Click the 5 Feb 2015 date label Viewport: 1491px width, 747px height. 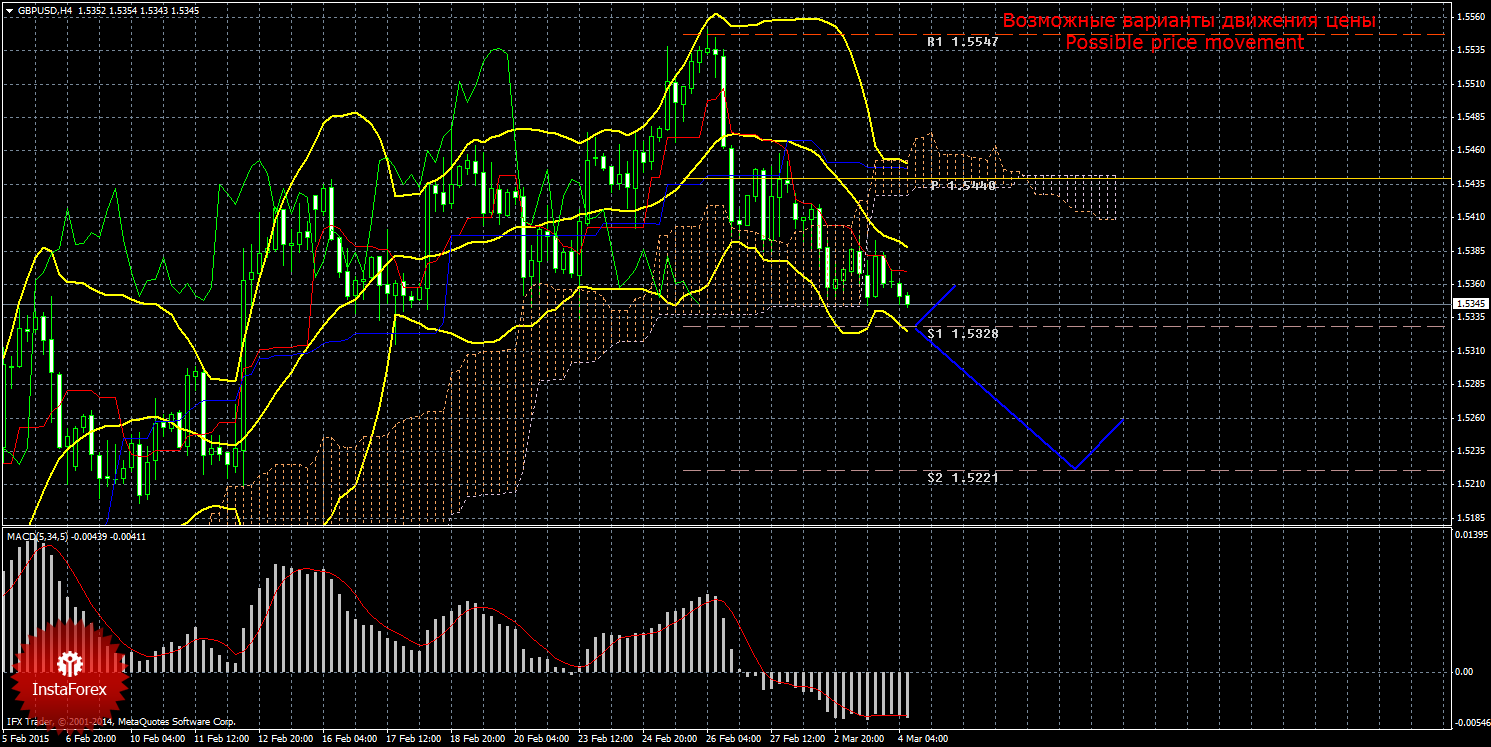[x=26, y=739]
